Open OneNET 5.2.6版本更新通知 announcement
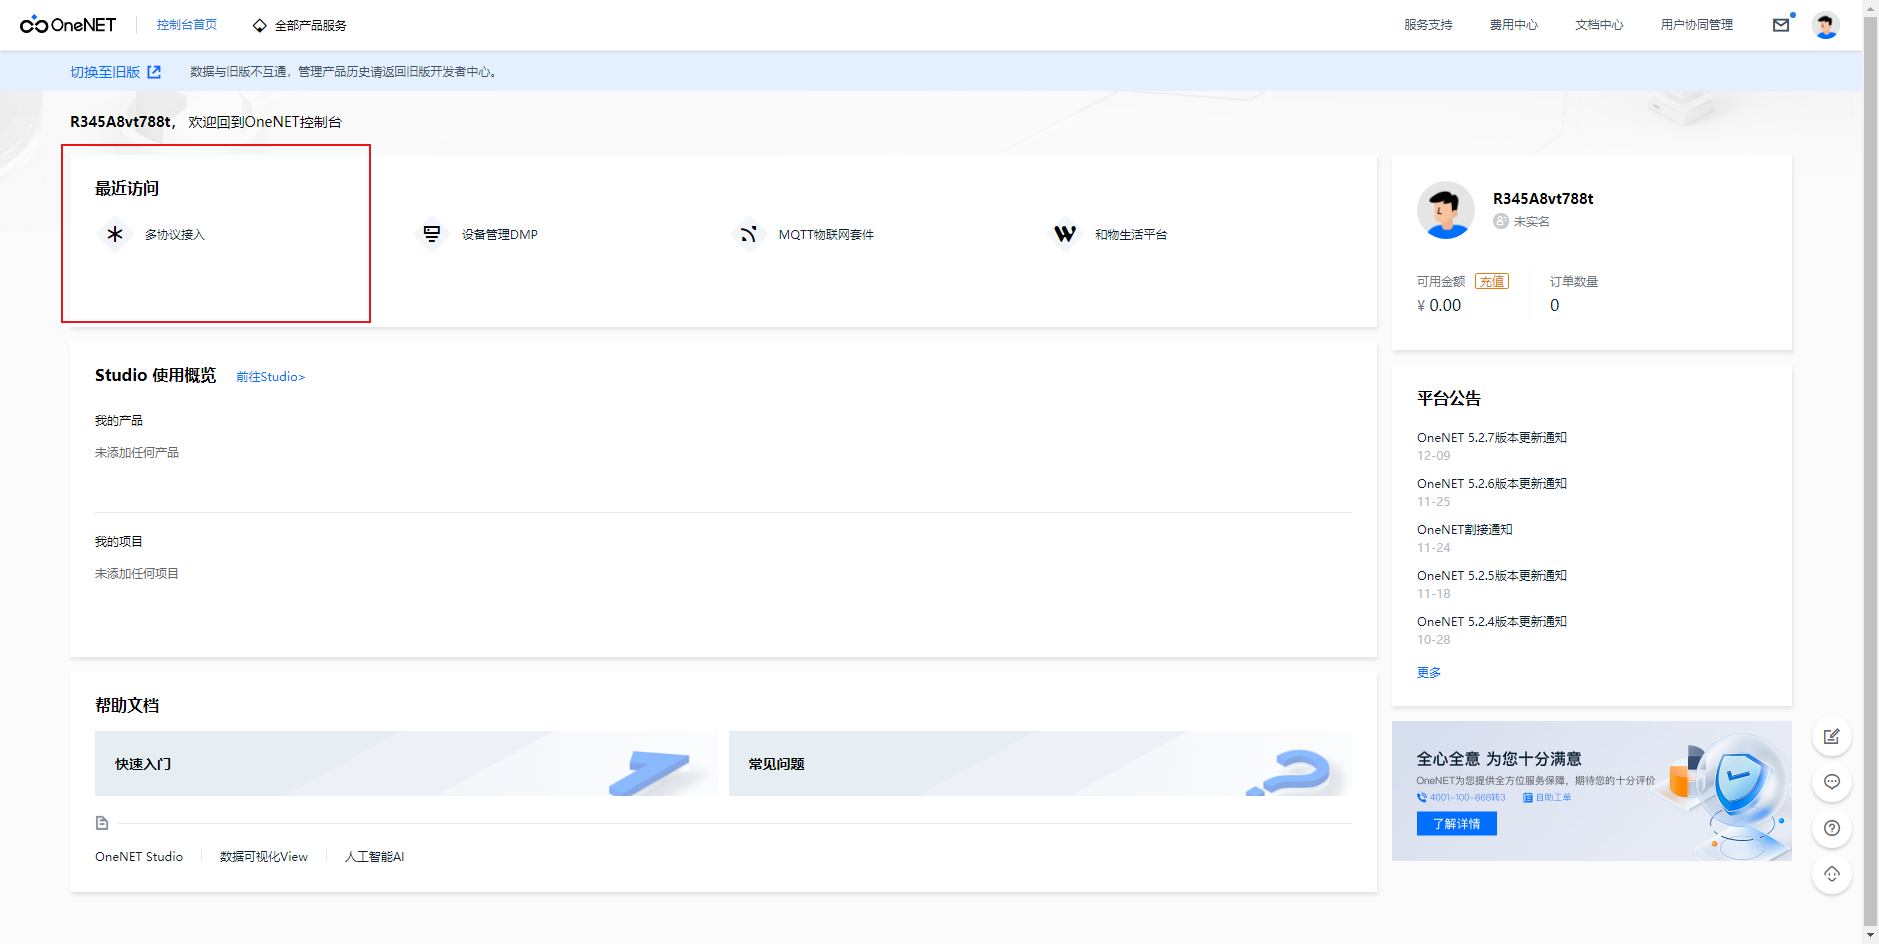 click(x=1492, y=483)
